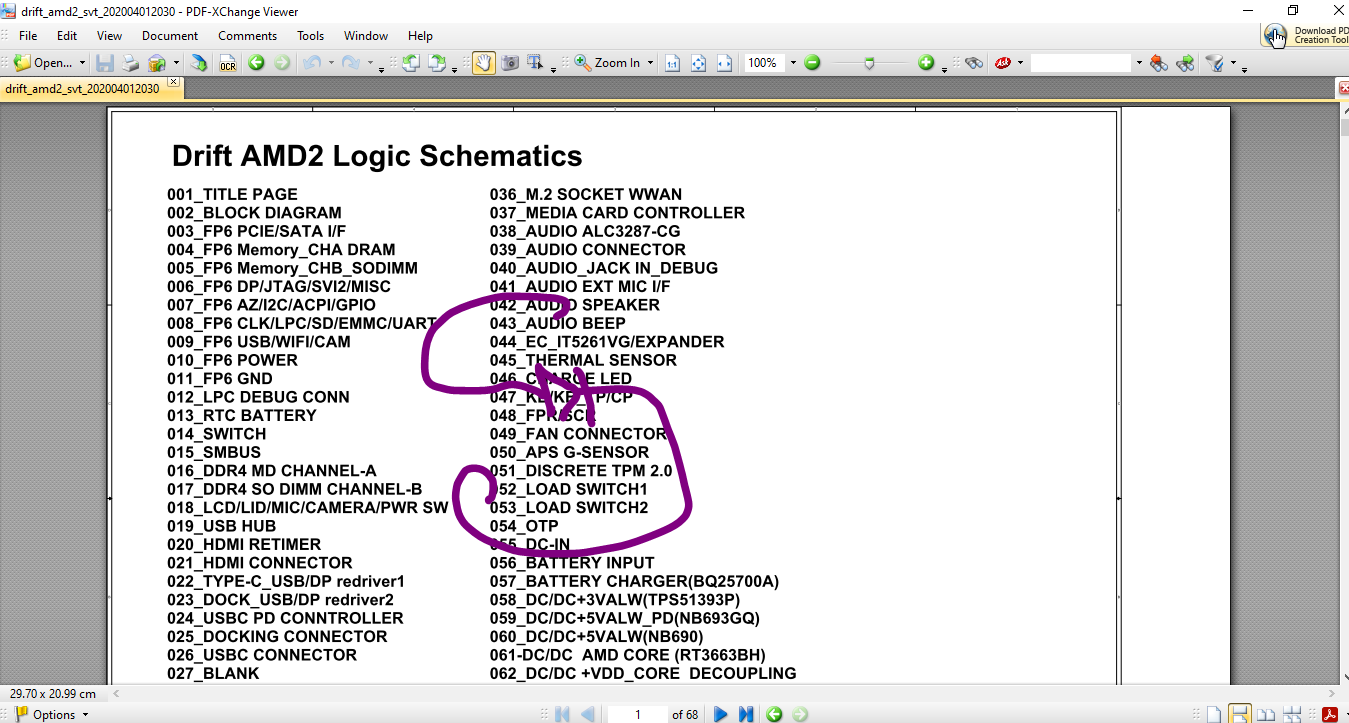This screenshot has width=1349, height=723.
Task: Click the Undo toolbar icon
Action: pos(310,63)
